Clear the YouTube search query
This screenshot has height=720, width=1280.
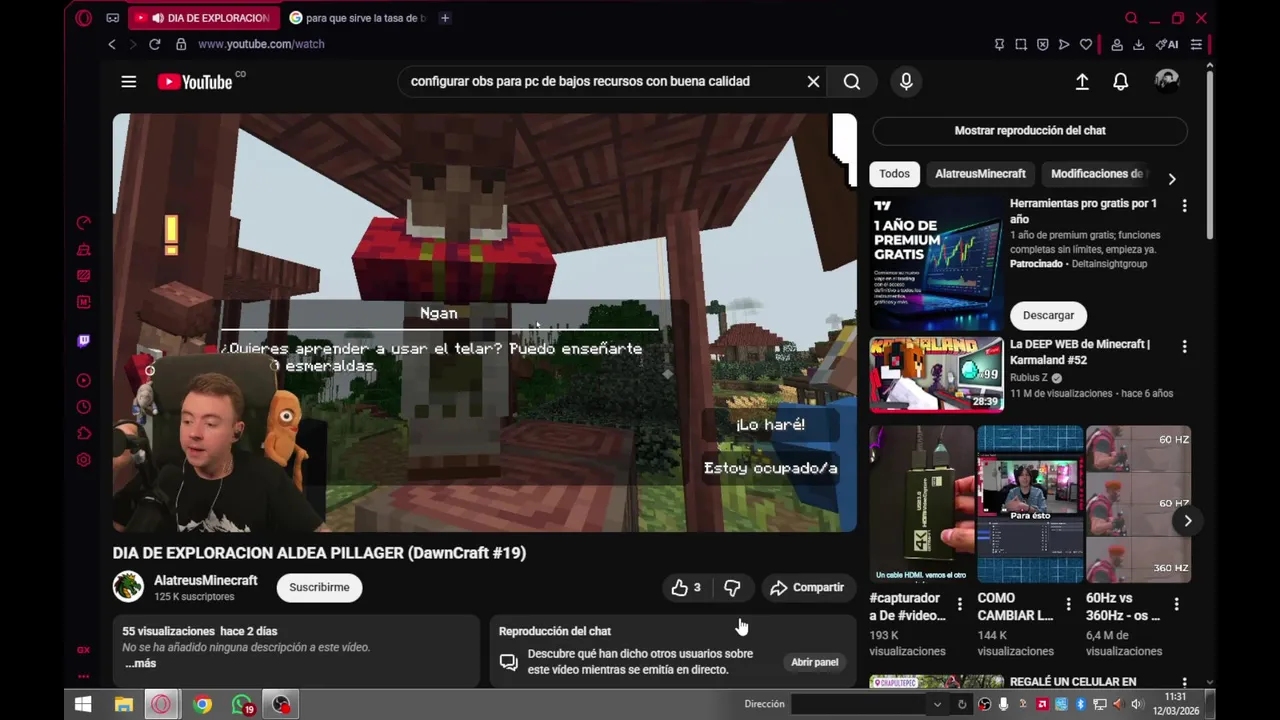click(813, 82)
